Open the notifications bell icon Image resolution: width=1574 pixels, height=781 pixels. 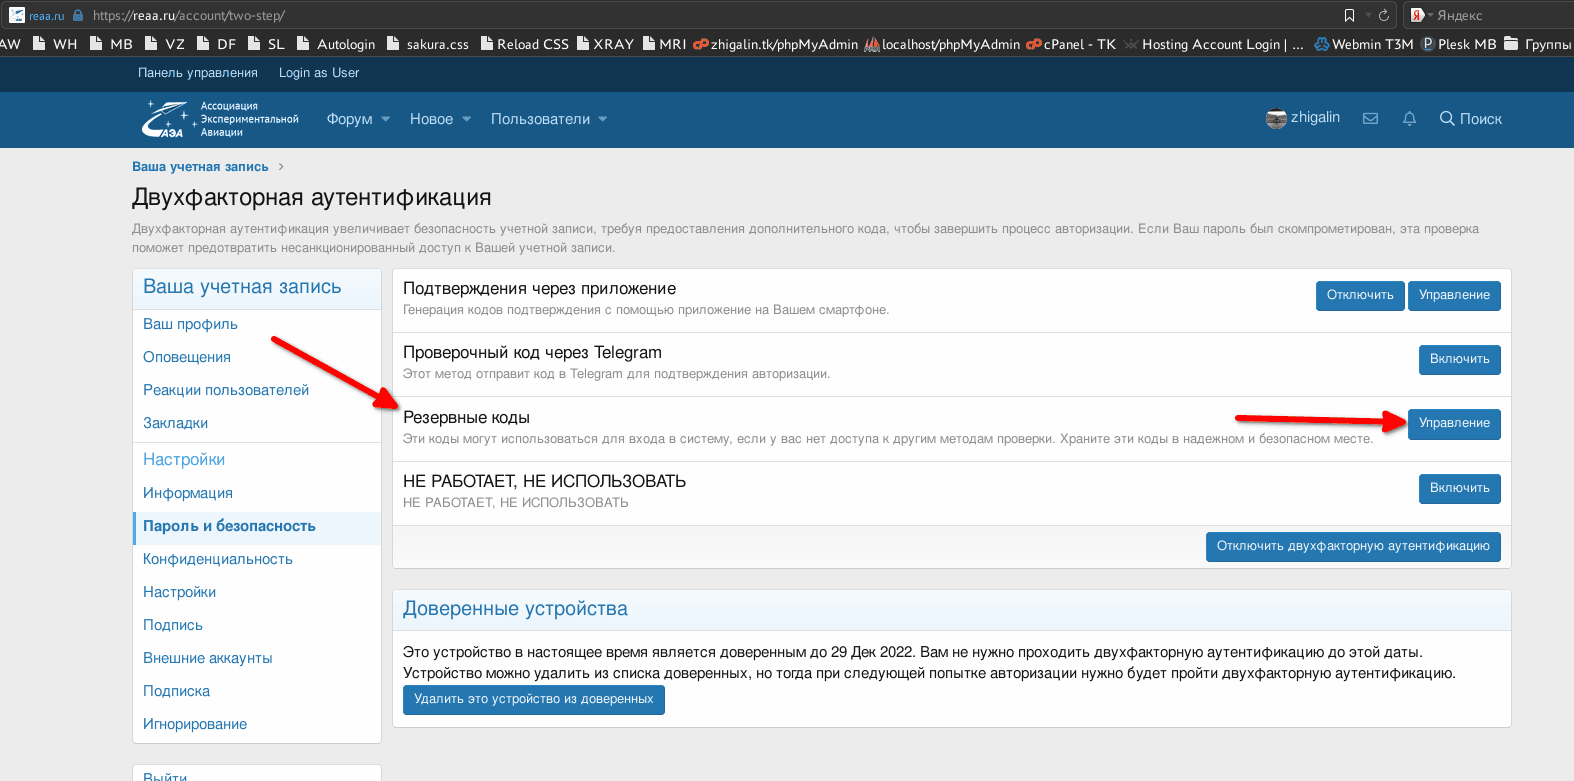tap(1409, 119)
